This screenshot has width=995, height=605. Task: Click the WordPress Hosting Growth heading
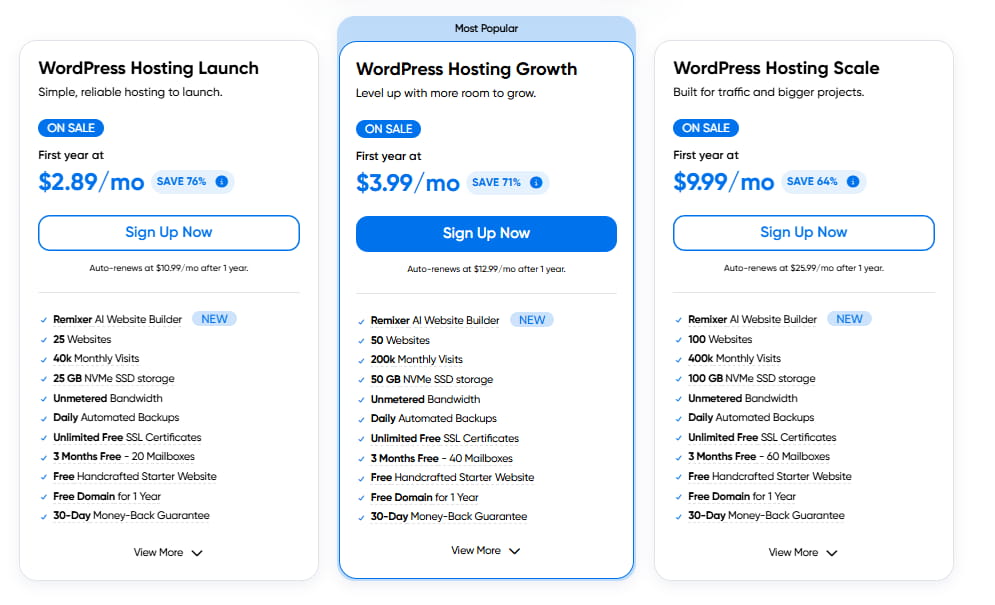tap(466, 69)
